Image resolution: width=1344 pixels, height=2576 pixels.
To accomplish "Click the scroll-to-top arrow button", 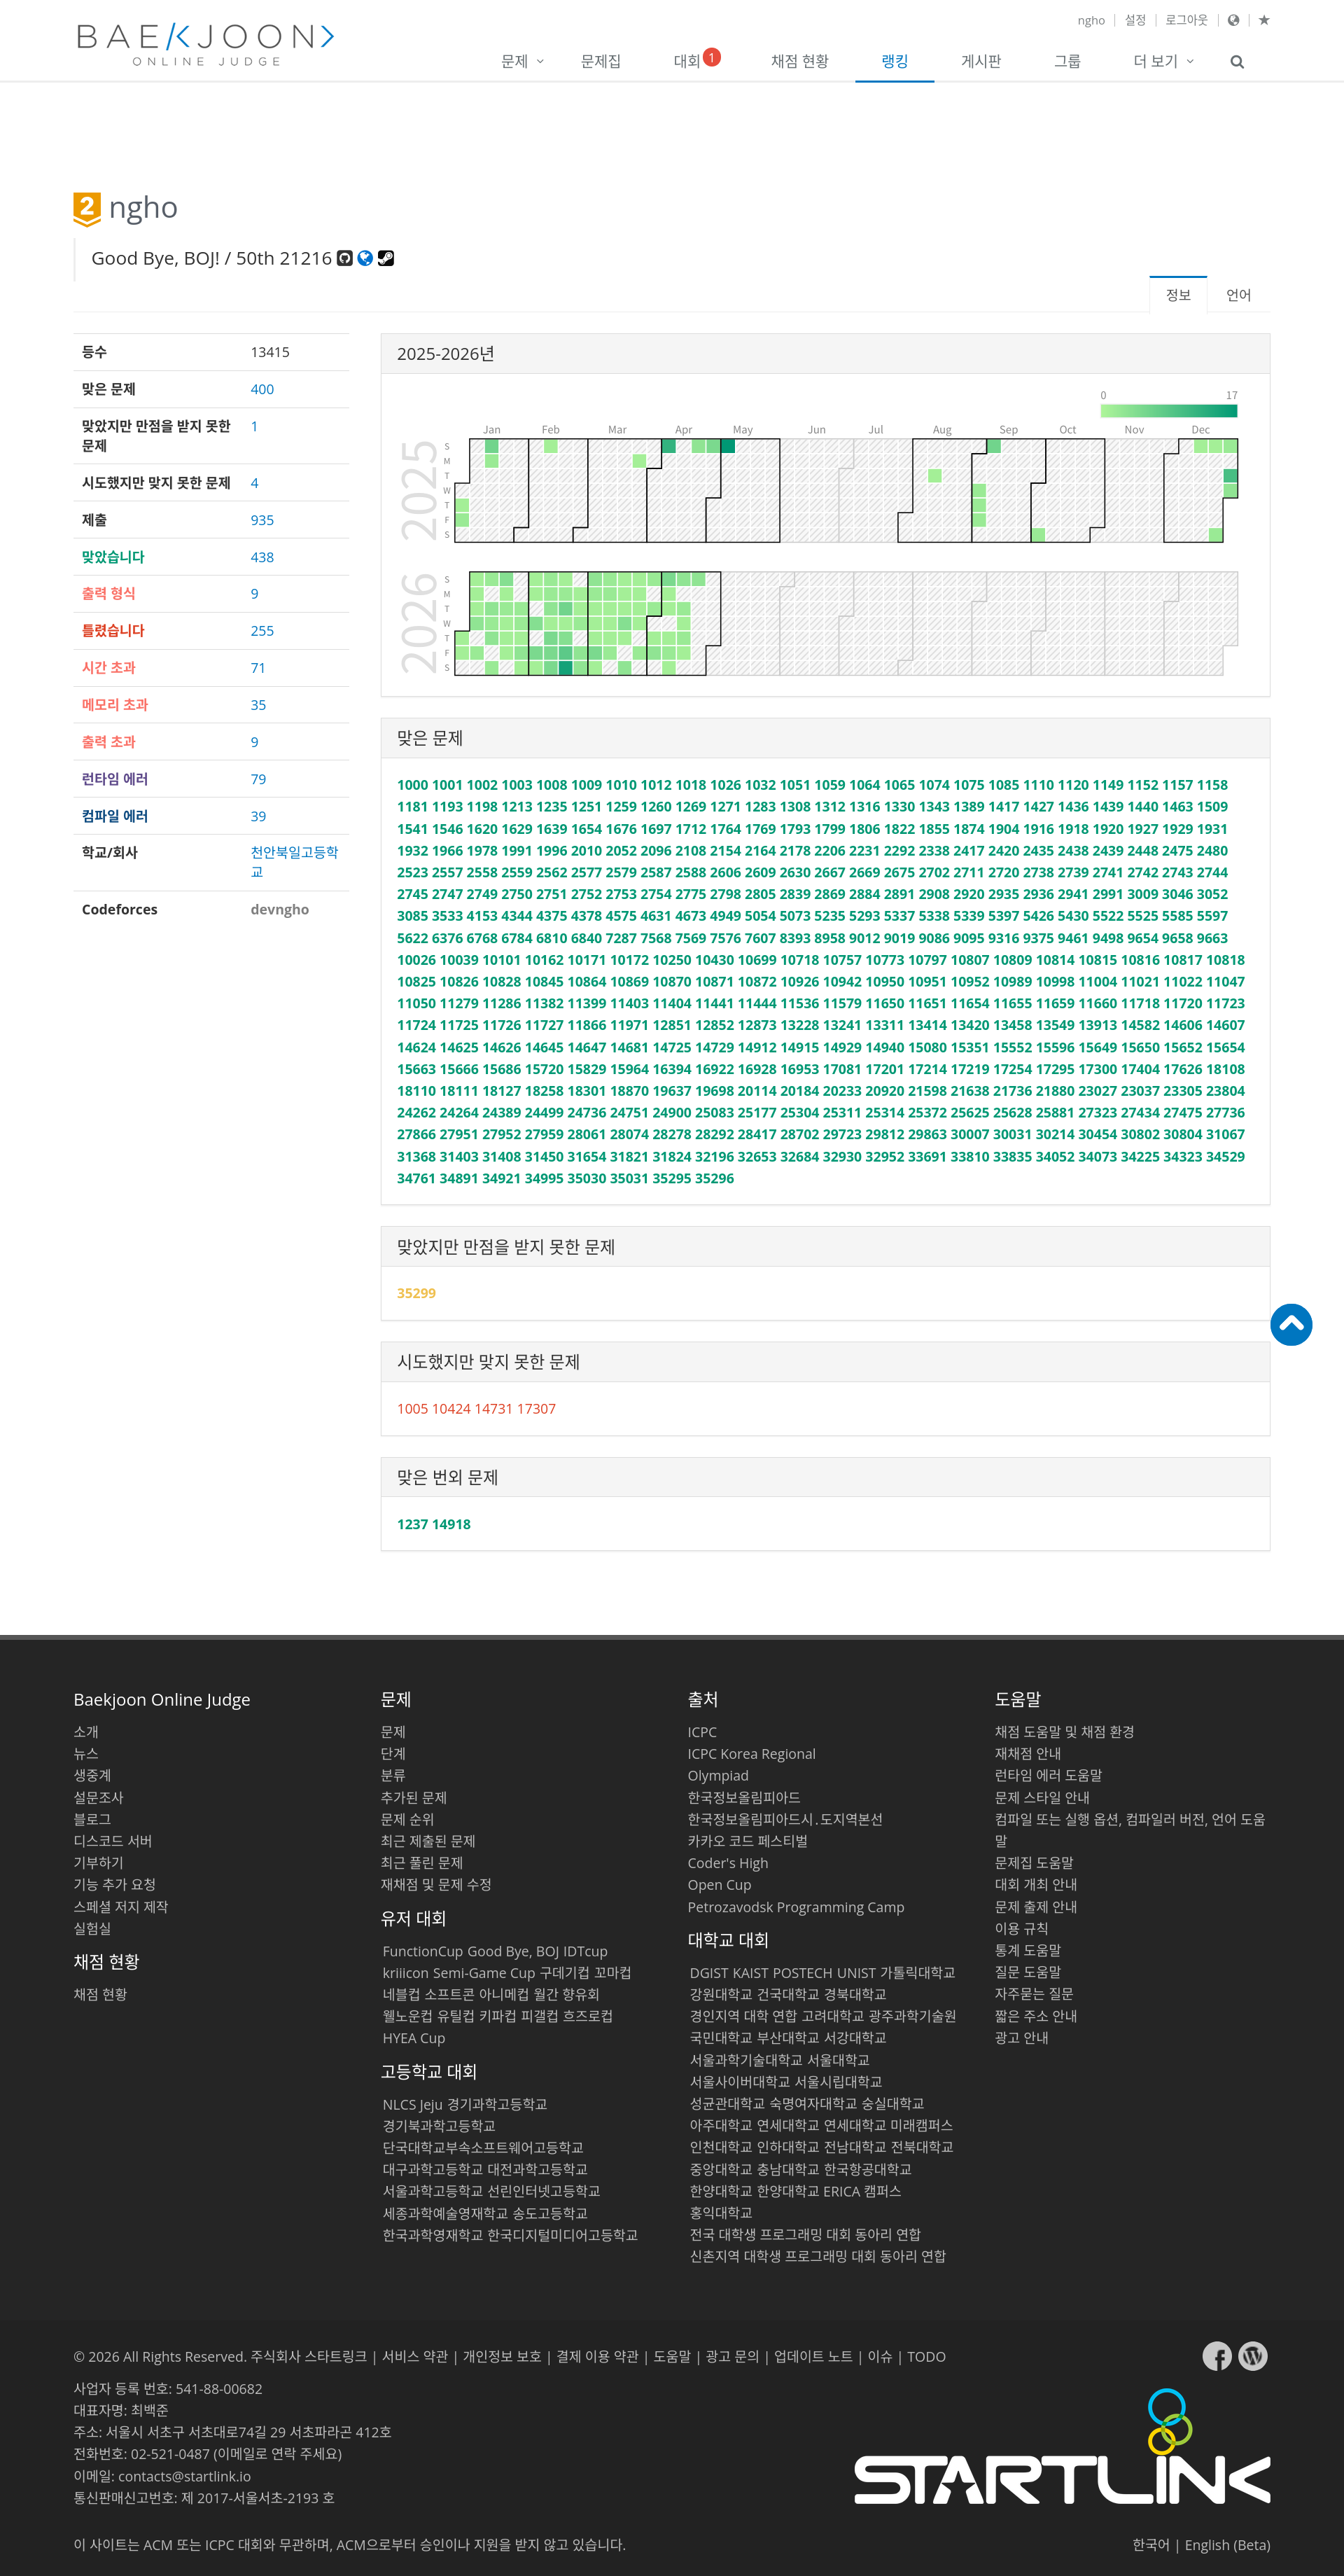I will tap(1291, 1325).
